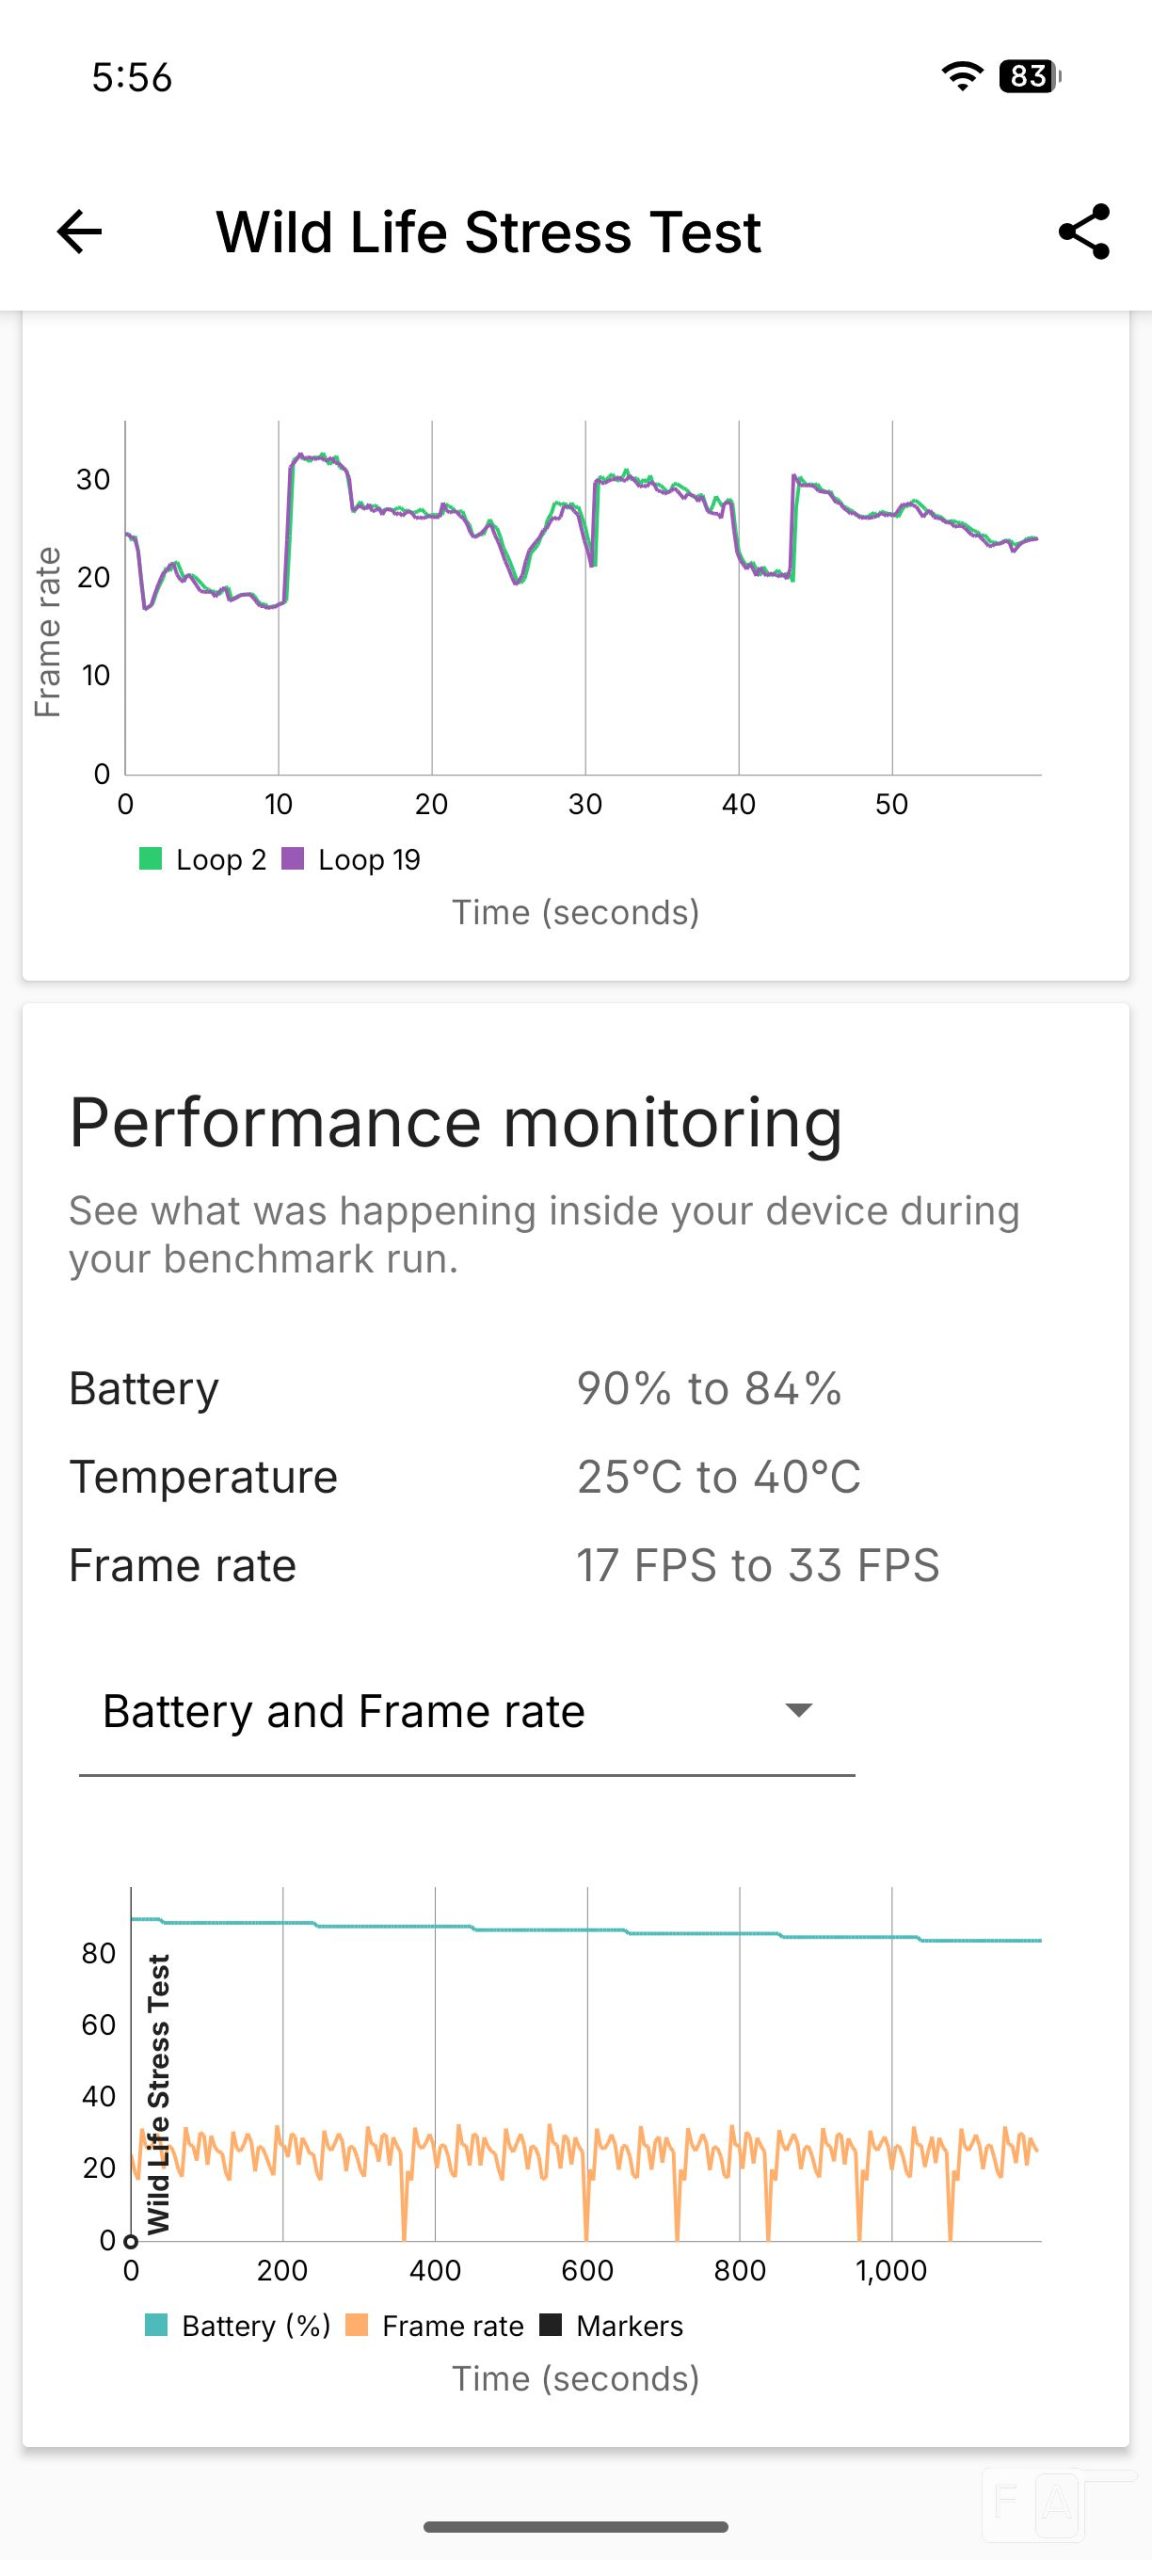The width and height of the screenshot is (1152, 2560).
Task: Tap the Frame rate 17 to 33 FPS row
Action: 504,1566
